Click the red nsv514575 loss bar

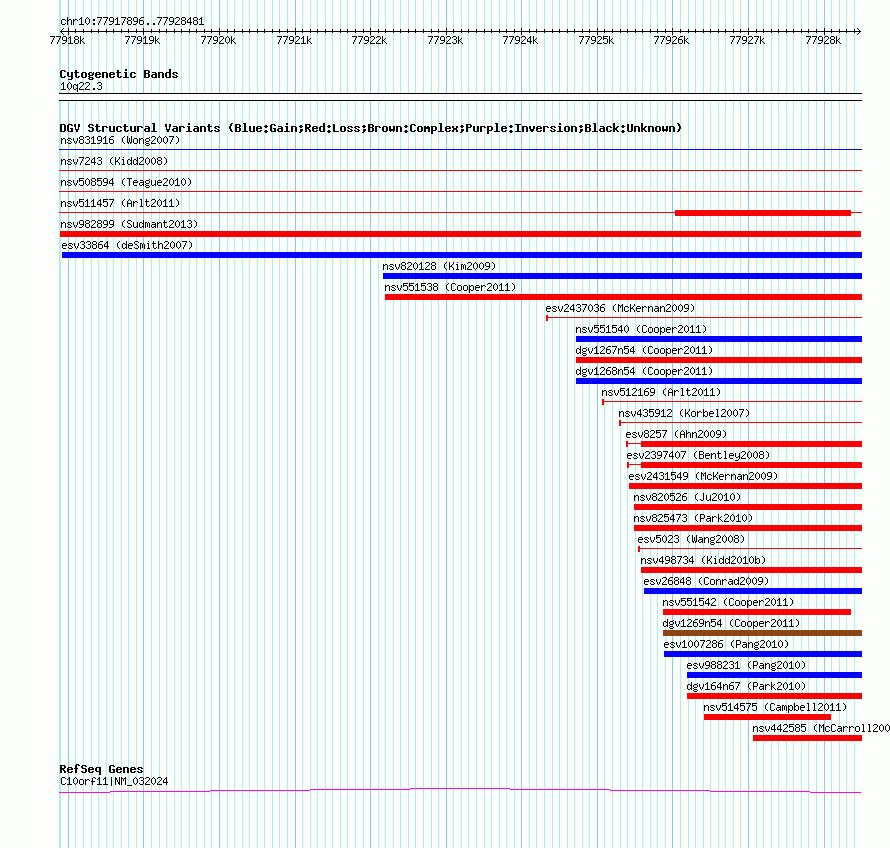[767, 717]
